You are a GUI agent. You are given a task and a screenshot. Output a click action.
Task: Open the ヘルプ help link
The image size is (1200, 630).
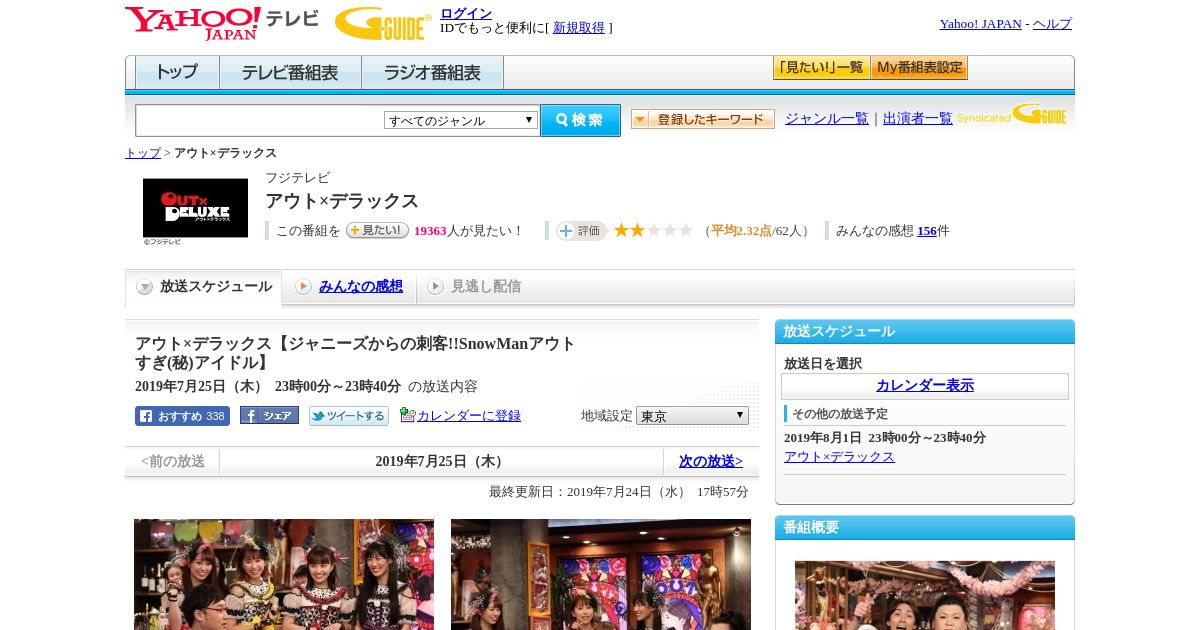(1052, 24)
